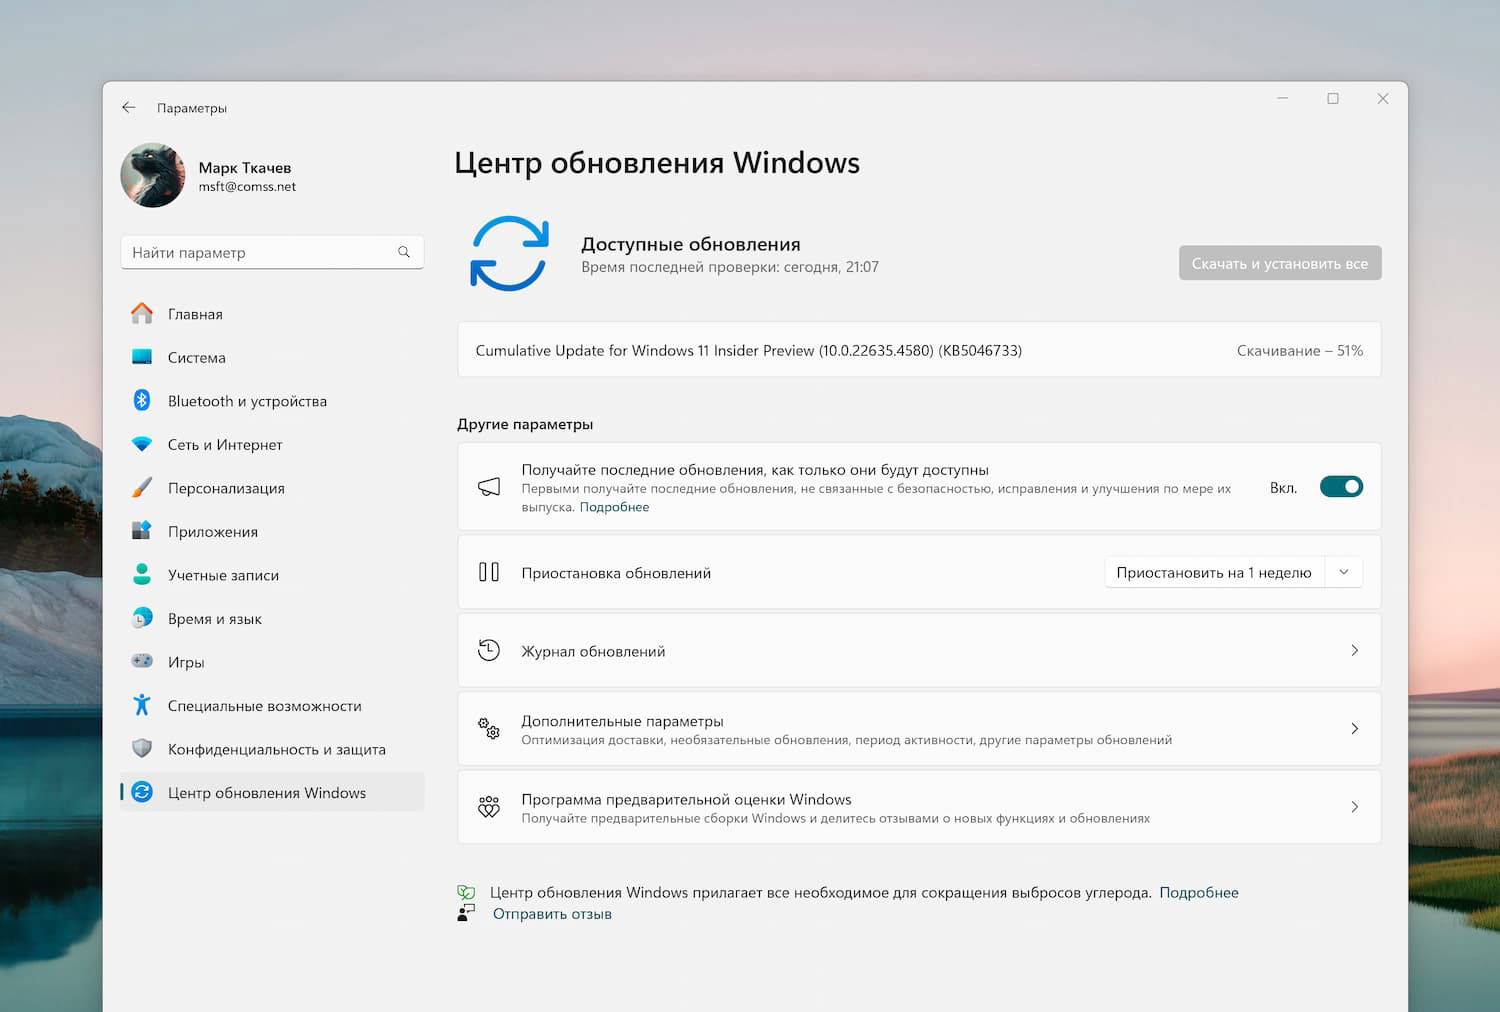Click the Apps icon in sidebar
The image size is (1500, 1012).
pyautogui.click(x=142, y=531)
